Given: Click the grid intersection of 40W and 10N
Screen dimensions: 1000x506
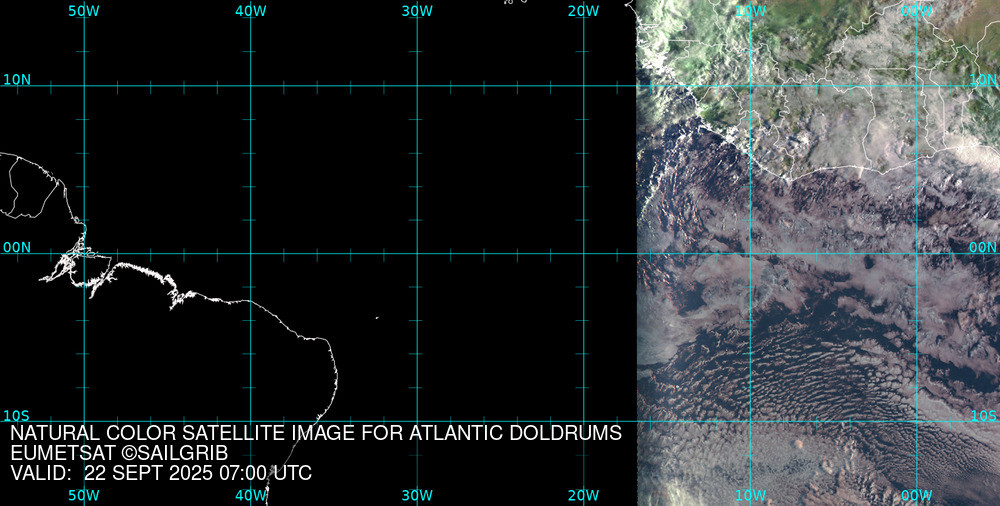Looking at the screenshot, I should [x=250, y=85].
